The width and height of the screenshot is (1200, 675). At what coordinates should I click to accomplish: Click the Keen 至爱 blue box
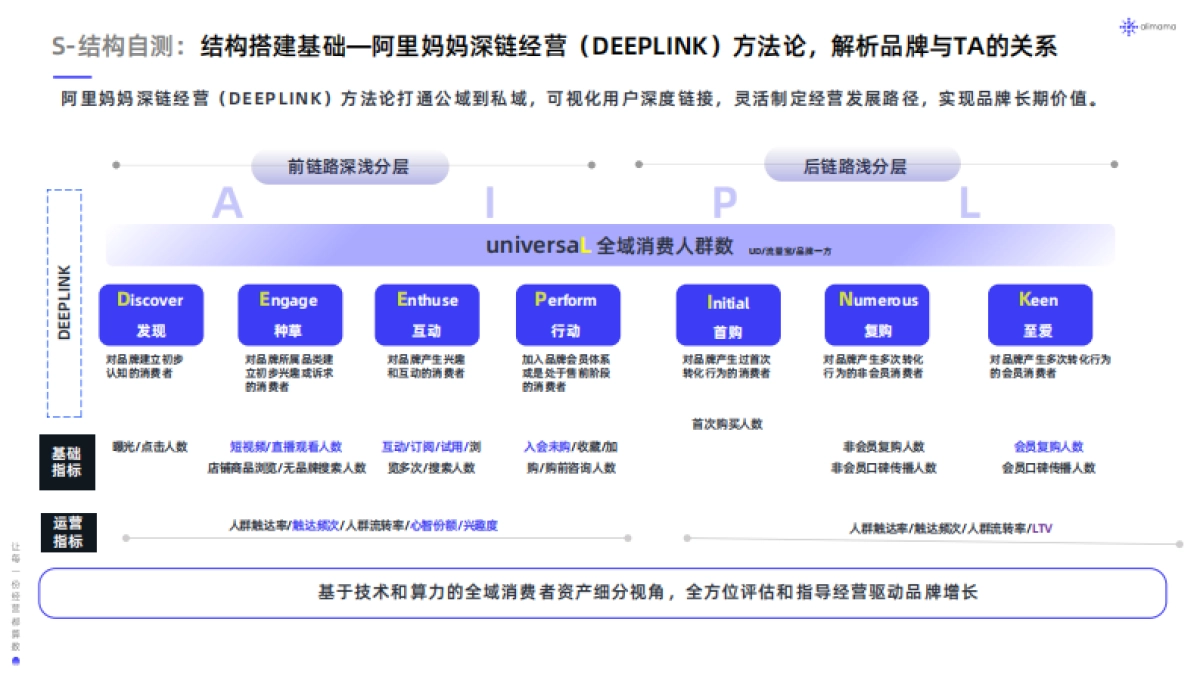[1039, 314]
